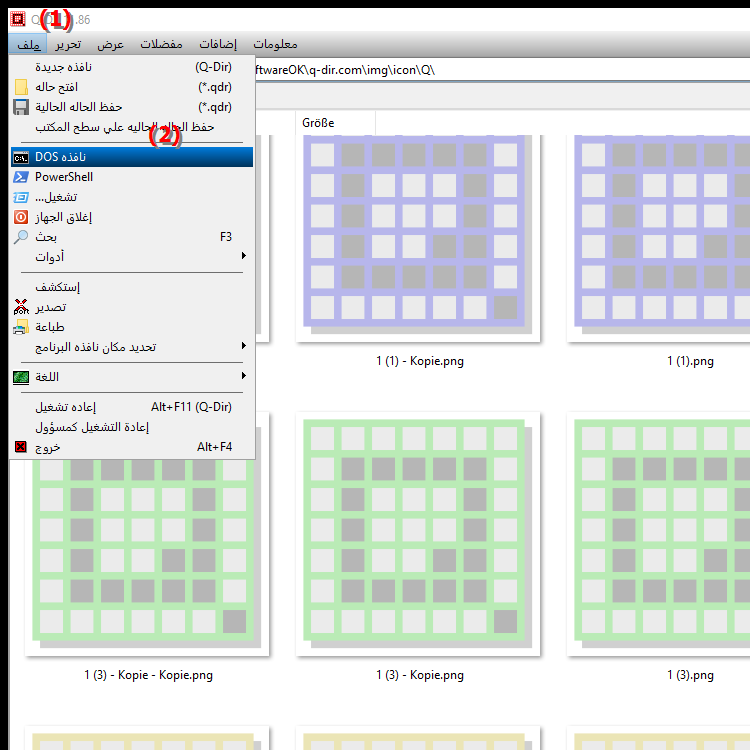Click file name 1 (3) - Kopie.png

[420, 675]
